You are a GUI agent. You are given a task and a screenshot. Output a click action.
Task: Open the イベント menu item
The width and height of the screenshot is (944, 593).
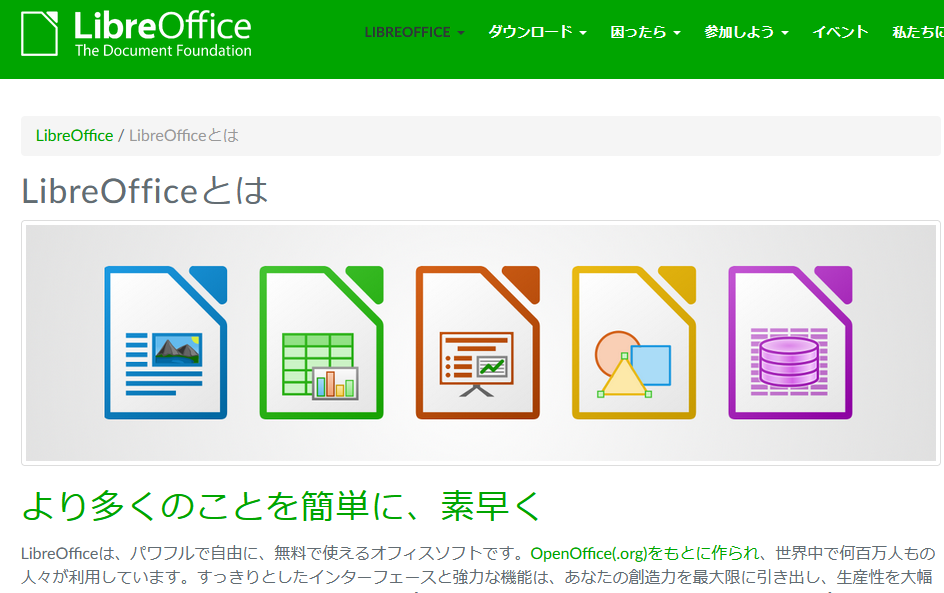coord(840,32)
